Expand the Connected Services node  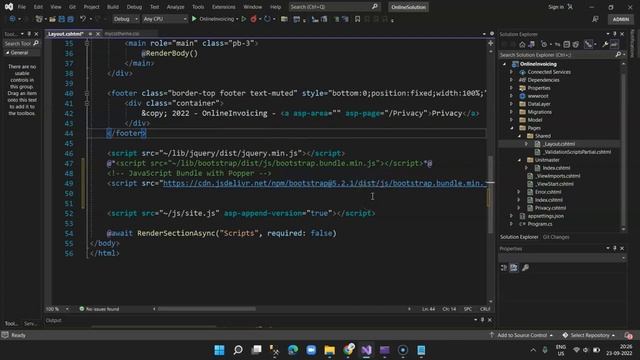click(511, 72)
